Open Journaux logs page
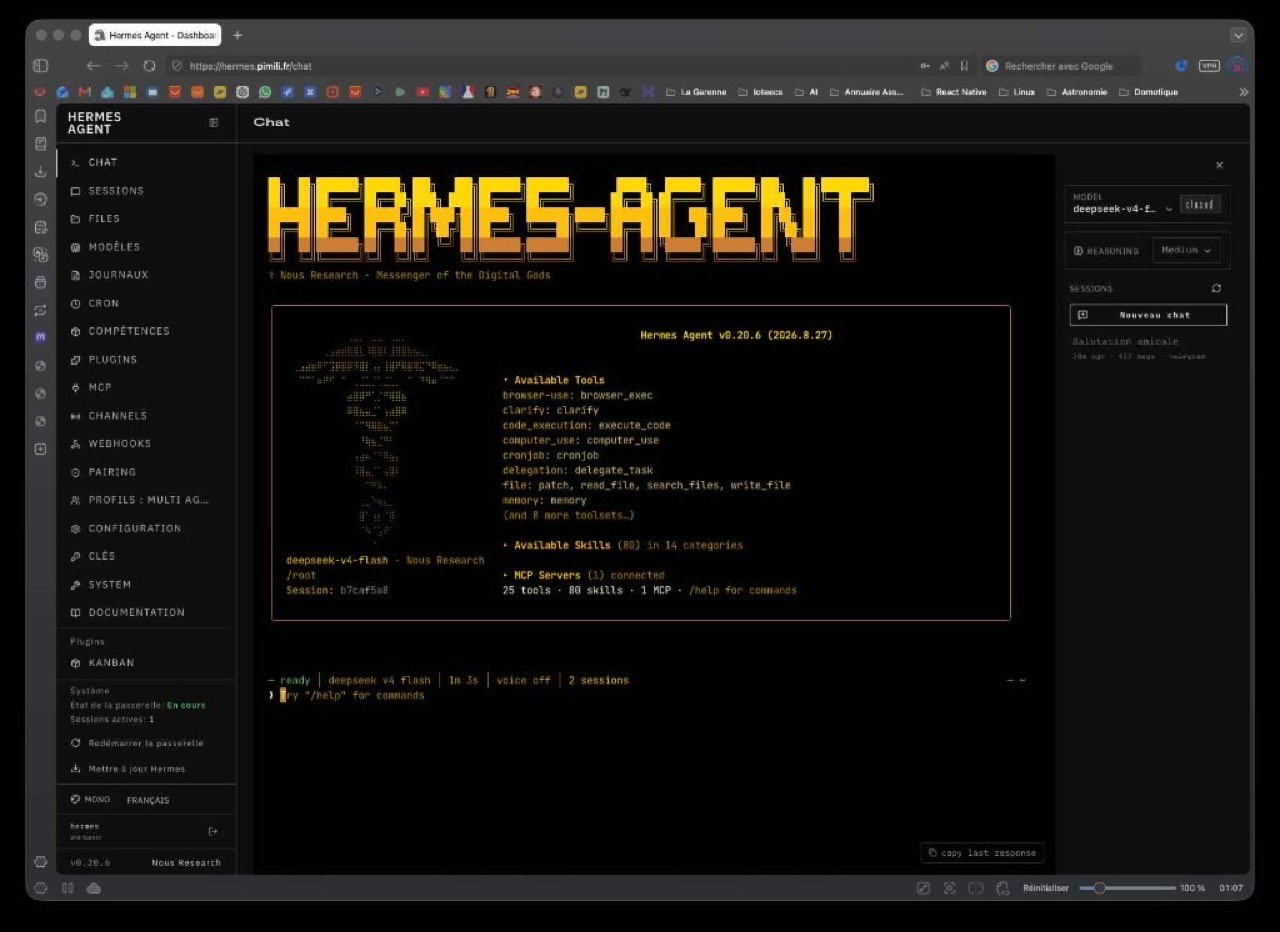1280x932 pixels. (146, 275)
